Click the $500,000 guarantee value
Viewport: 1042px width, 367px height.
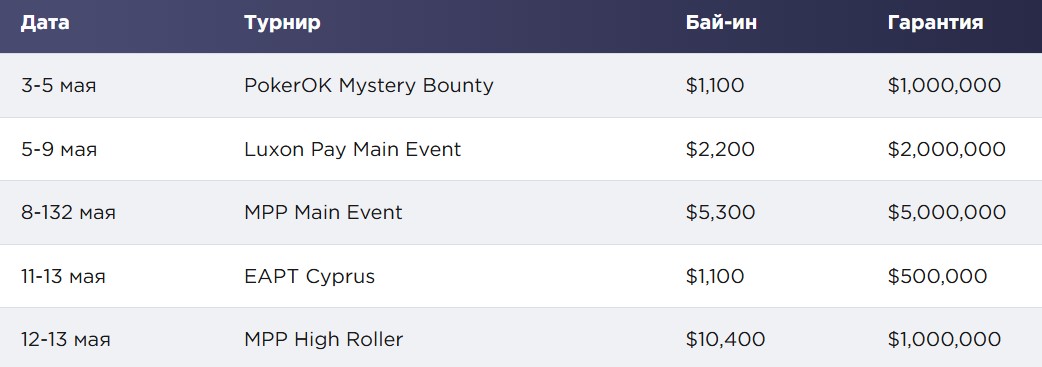[938, 276]
